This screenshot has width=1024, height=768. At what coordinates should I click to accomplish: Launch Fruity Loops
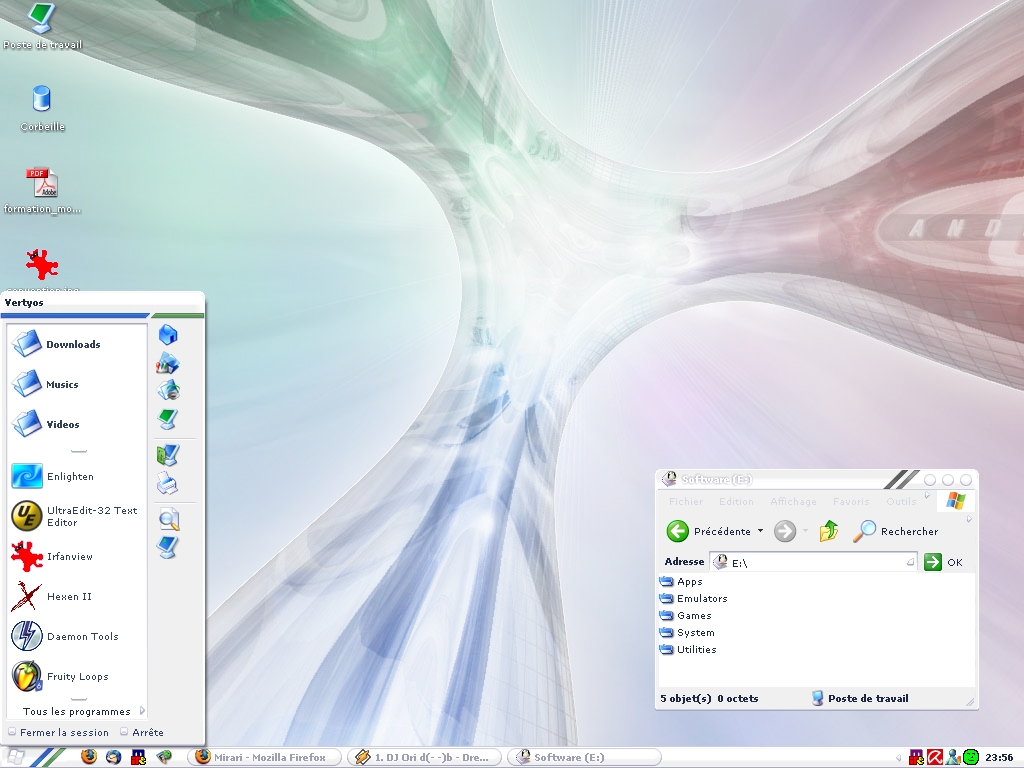pos(75,677)
